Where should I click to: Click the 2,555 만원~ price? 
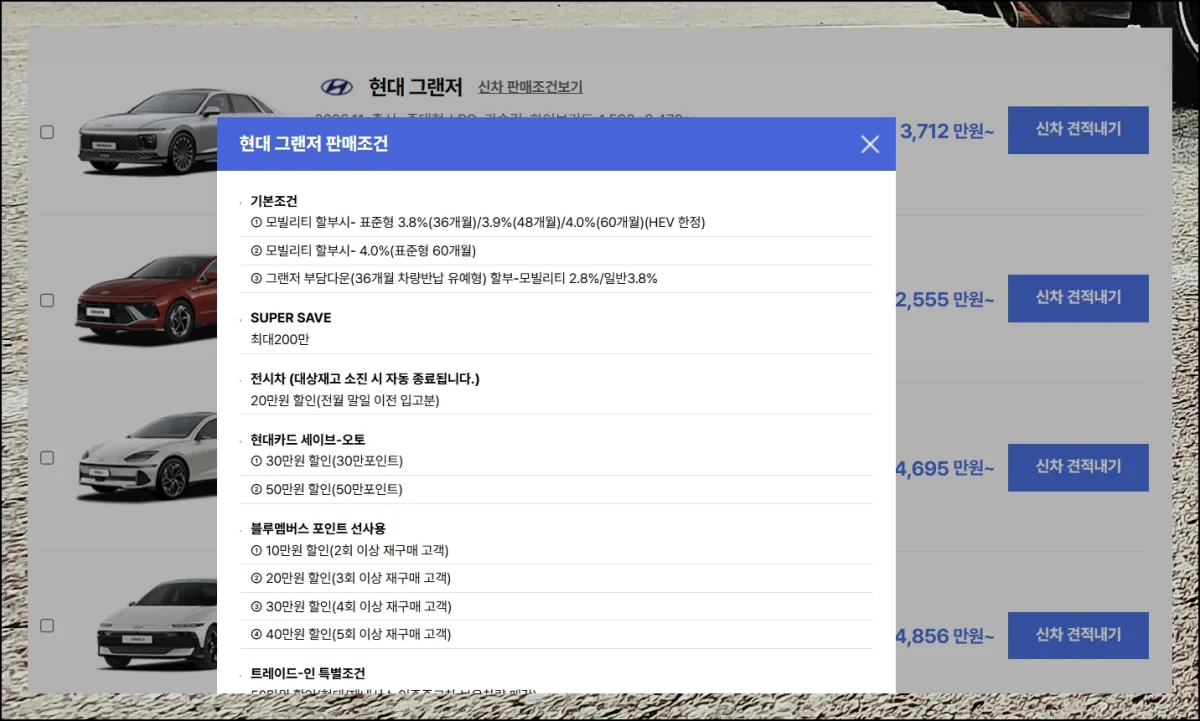click(946, 299)
